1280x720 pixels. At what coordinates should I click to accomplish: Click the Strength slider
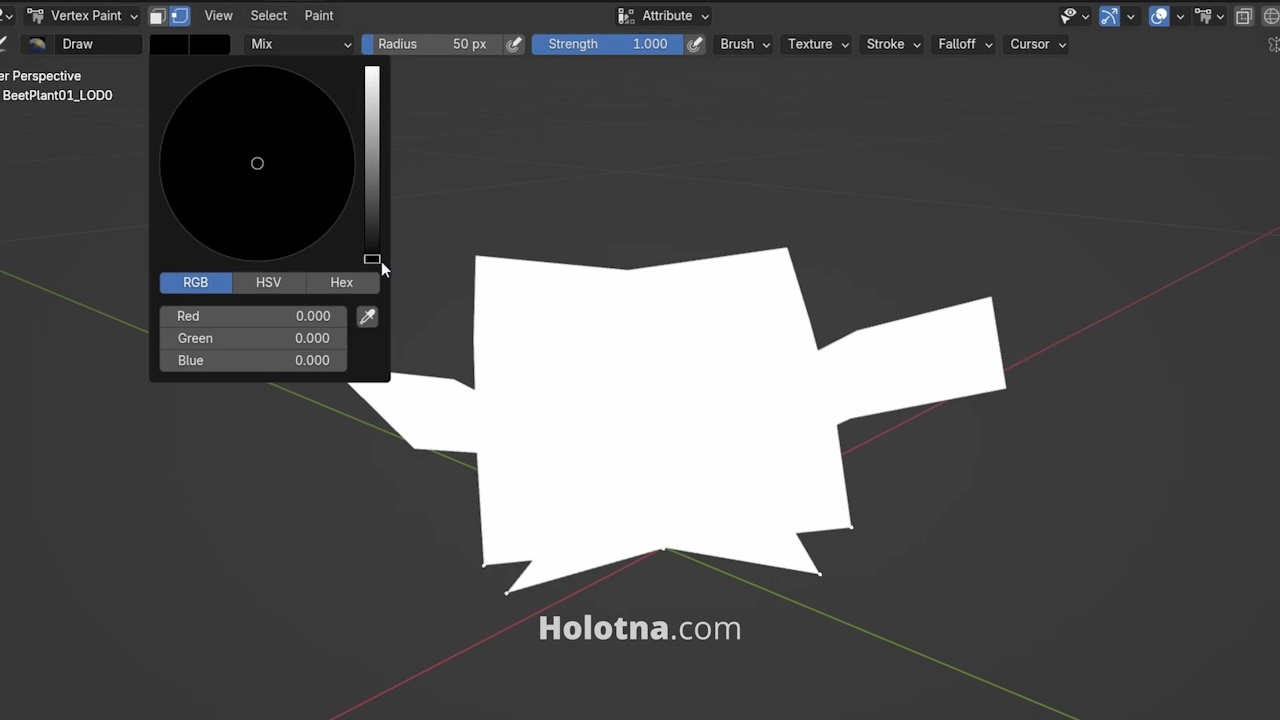point(607,44)
